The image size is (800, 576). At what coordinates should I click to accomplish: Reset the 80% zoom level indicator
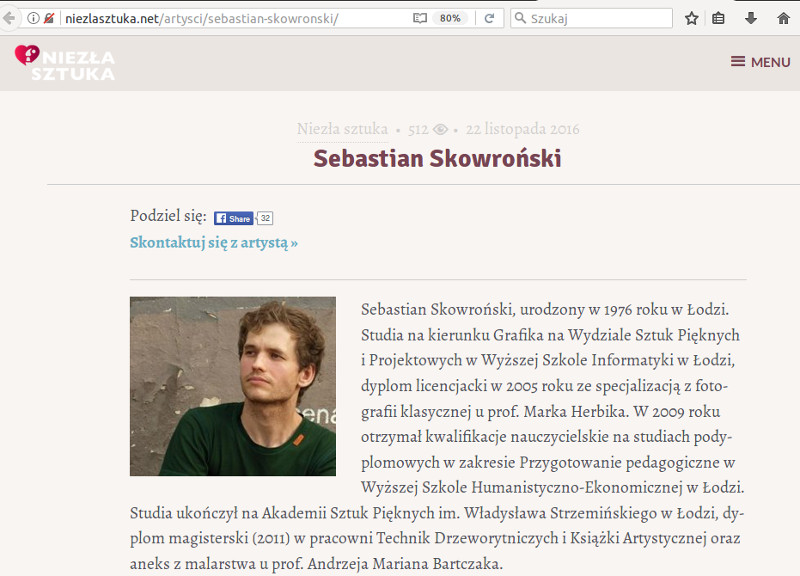point(450,18)
